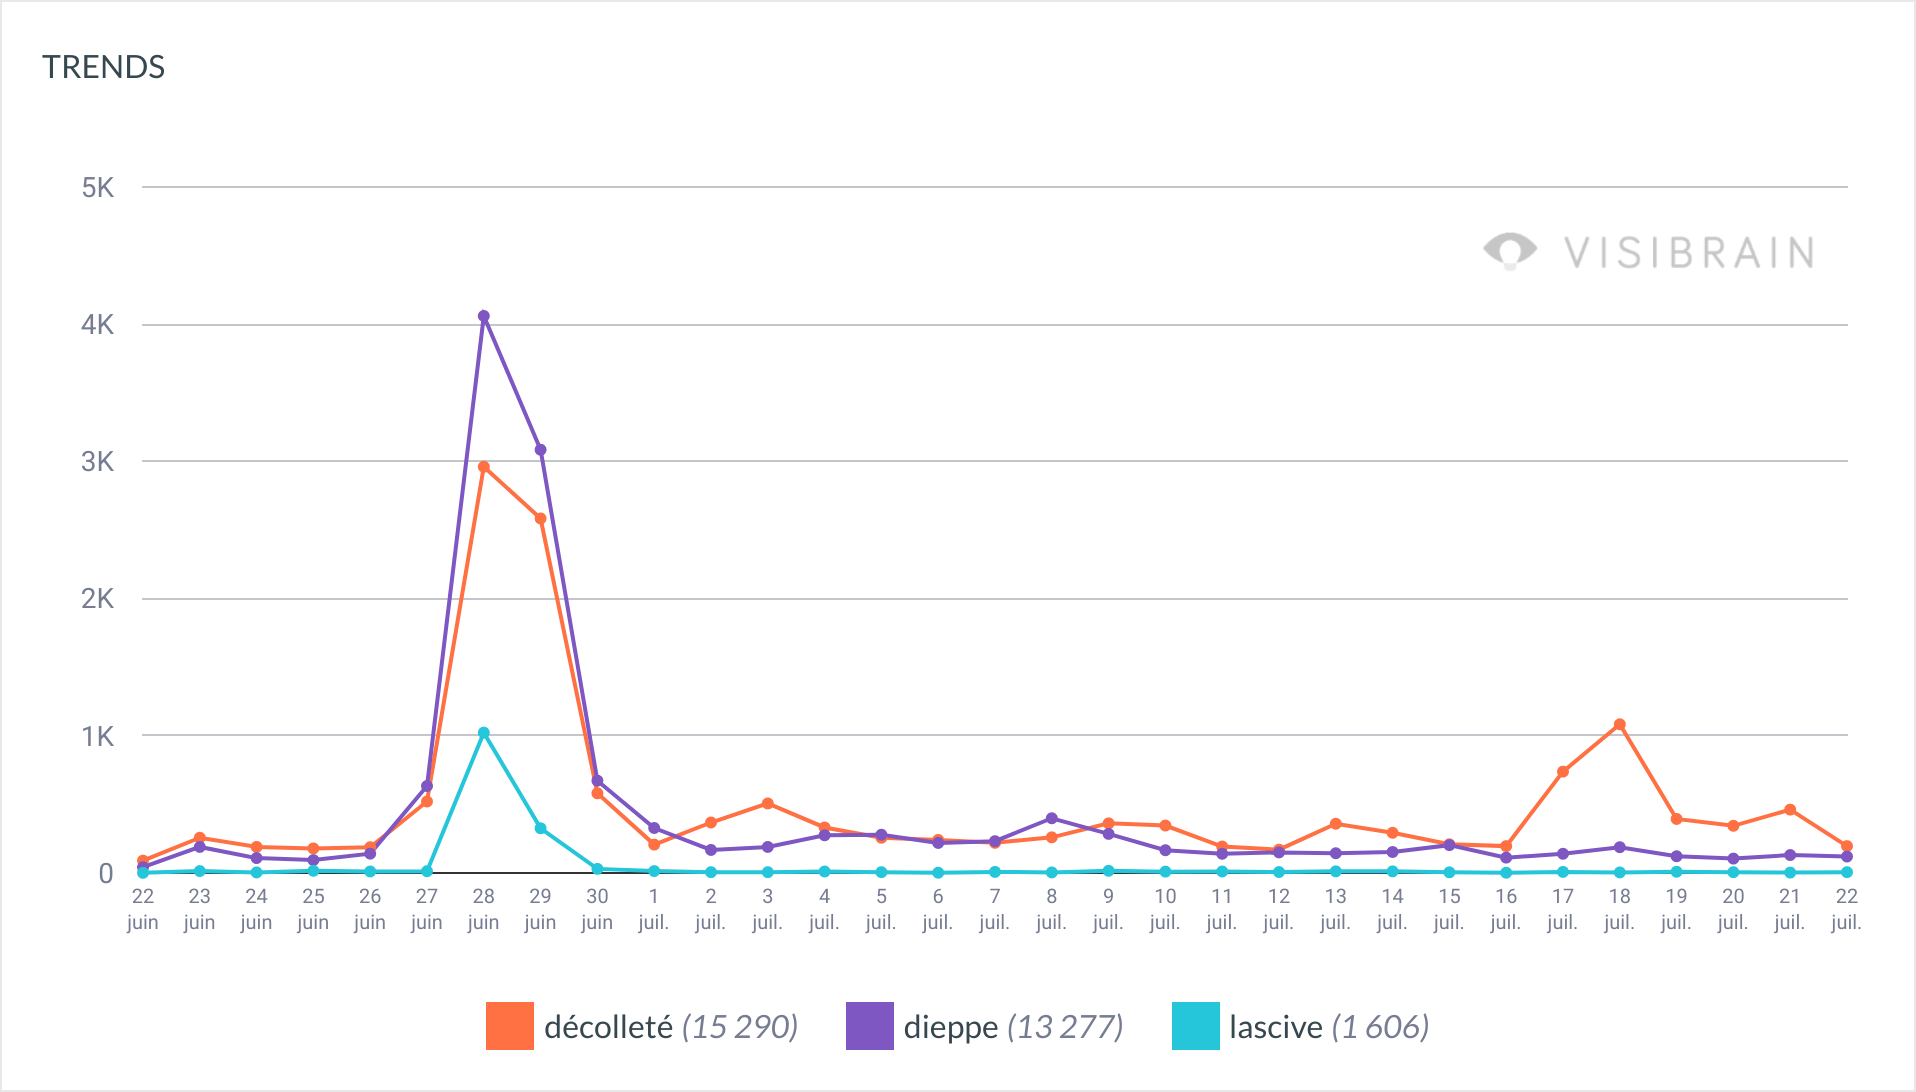This screenshot has height=1092, width=1916.
Task: Click the décolleté data point on 21 juil.
Action: [1790, 810]
